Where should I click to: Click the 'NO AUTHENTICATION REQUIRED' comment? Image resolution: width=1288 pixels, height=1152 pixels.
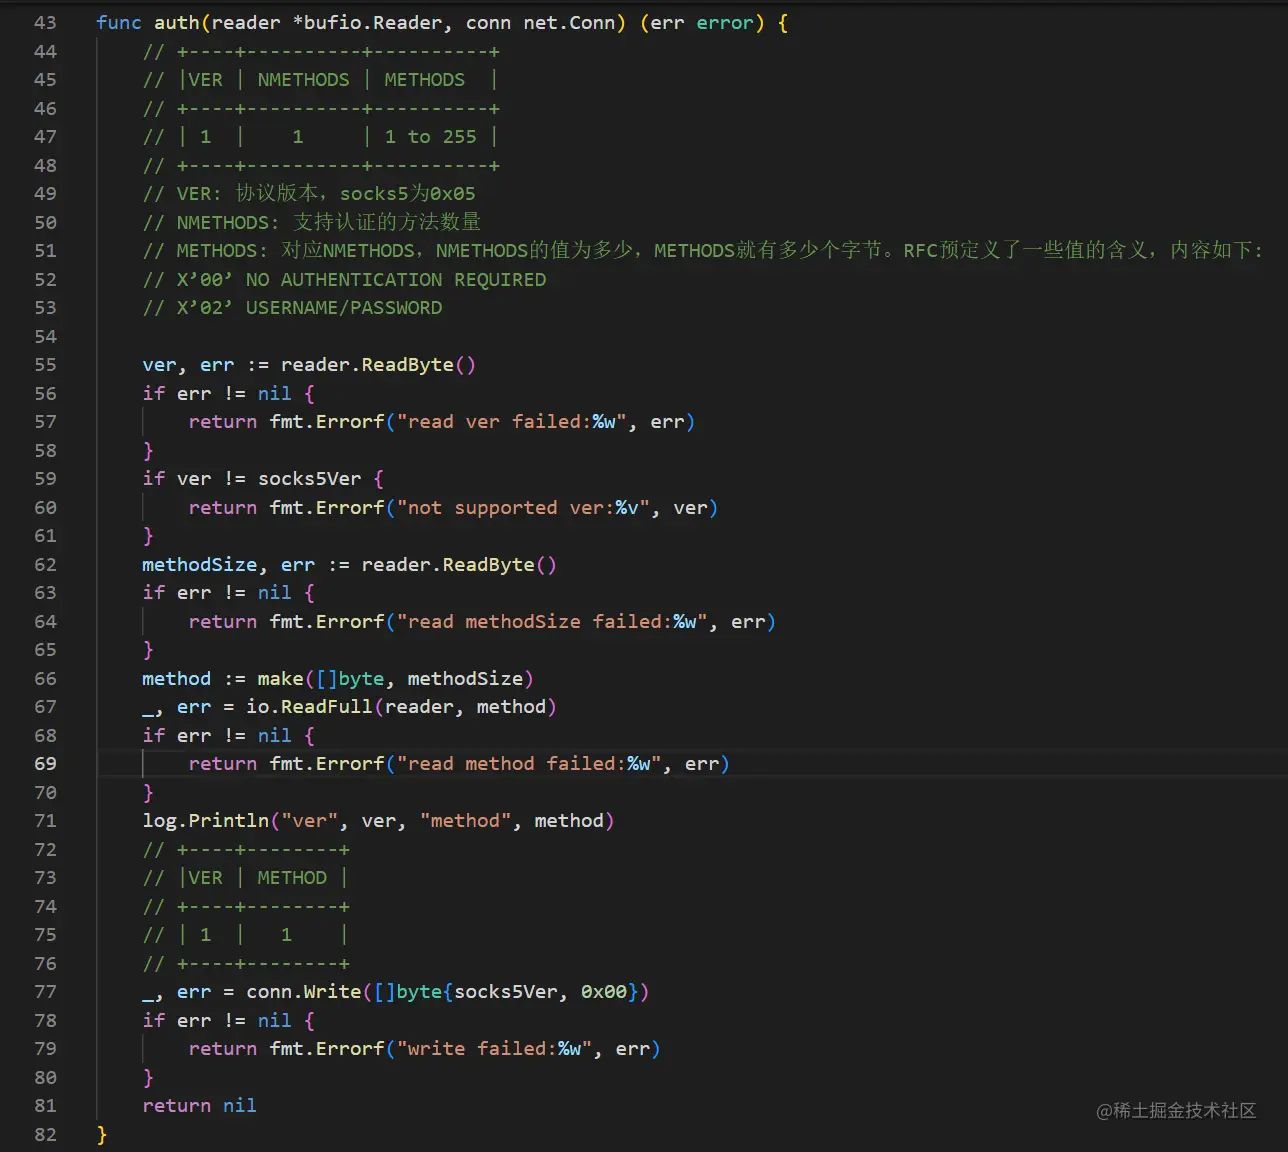(396, 279)
